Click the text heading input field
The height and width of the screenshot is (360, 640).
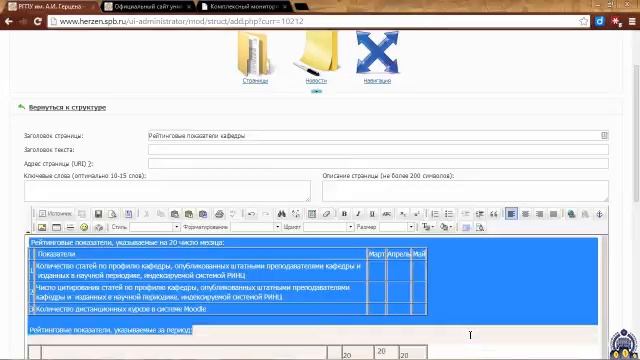pos(378,149)
